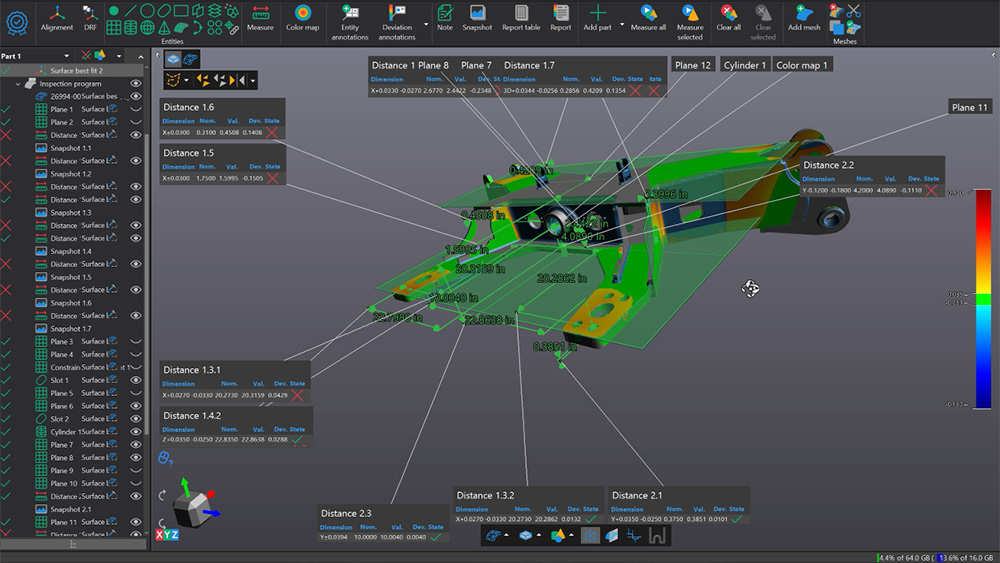This screenshot has width=1000, height=563.
Task: Open the Part 1 dropdown
Action: pyautogui.click(x=66, y=56)
